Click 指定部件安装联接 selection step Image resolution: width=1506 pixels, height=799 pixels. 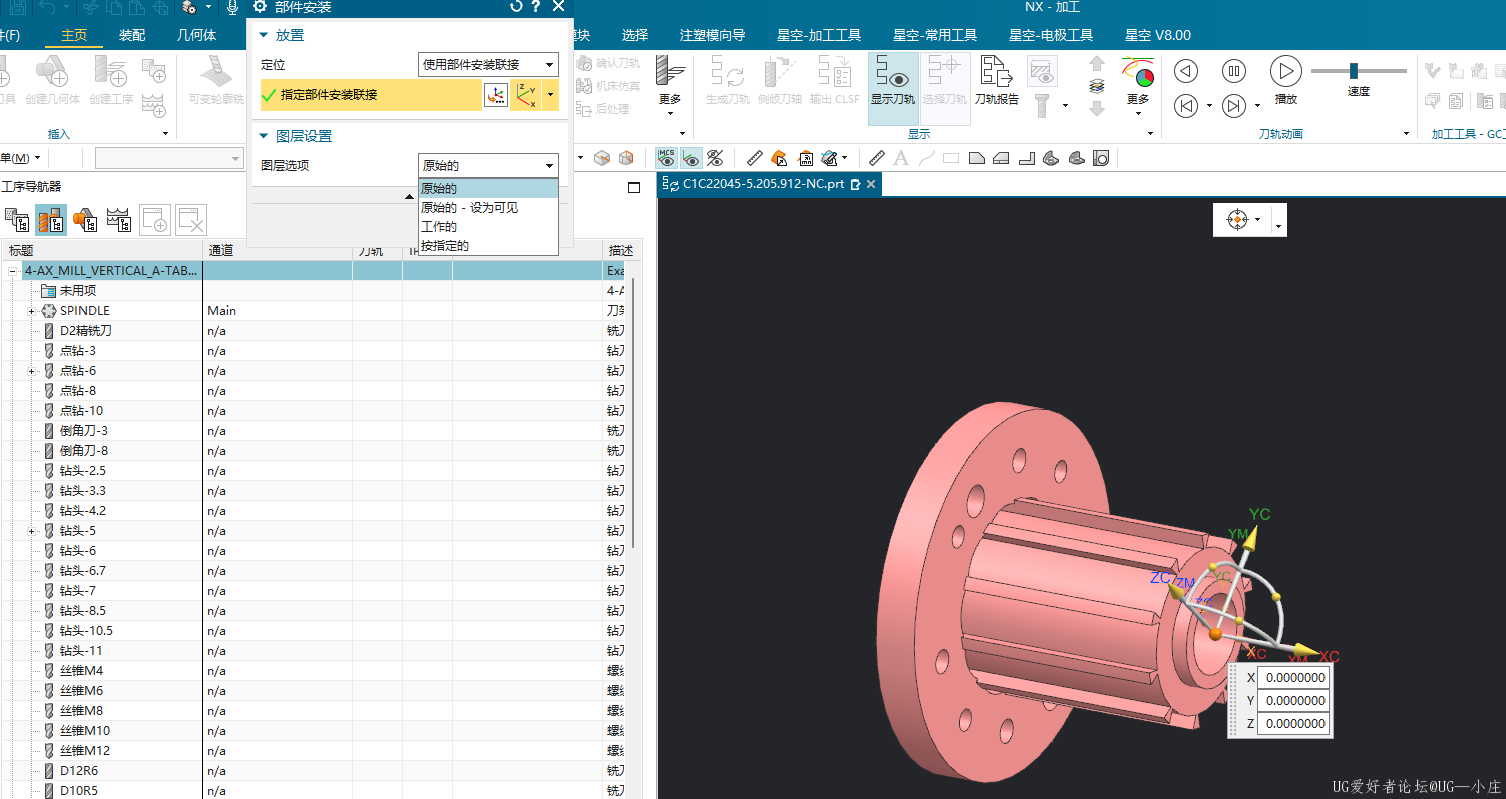click(x=369, y=95)
